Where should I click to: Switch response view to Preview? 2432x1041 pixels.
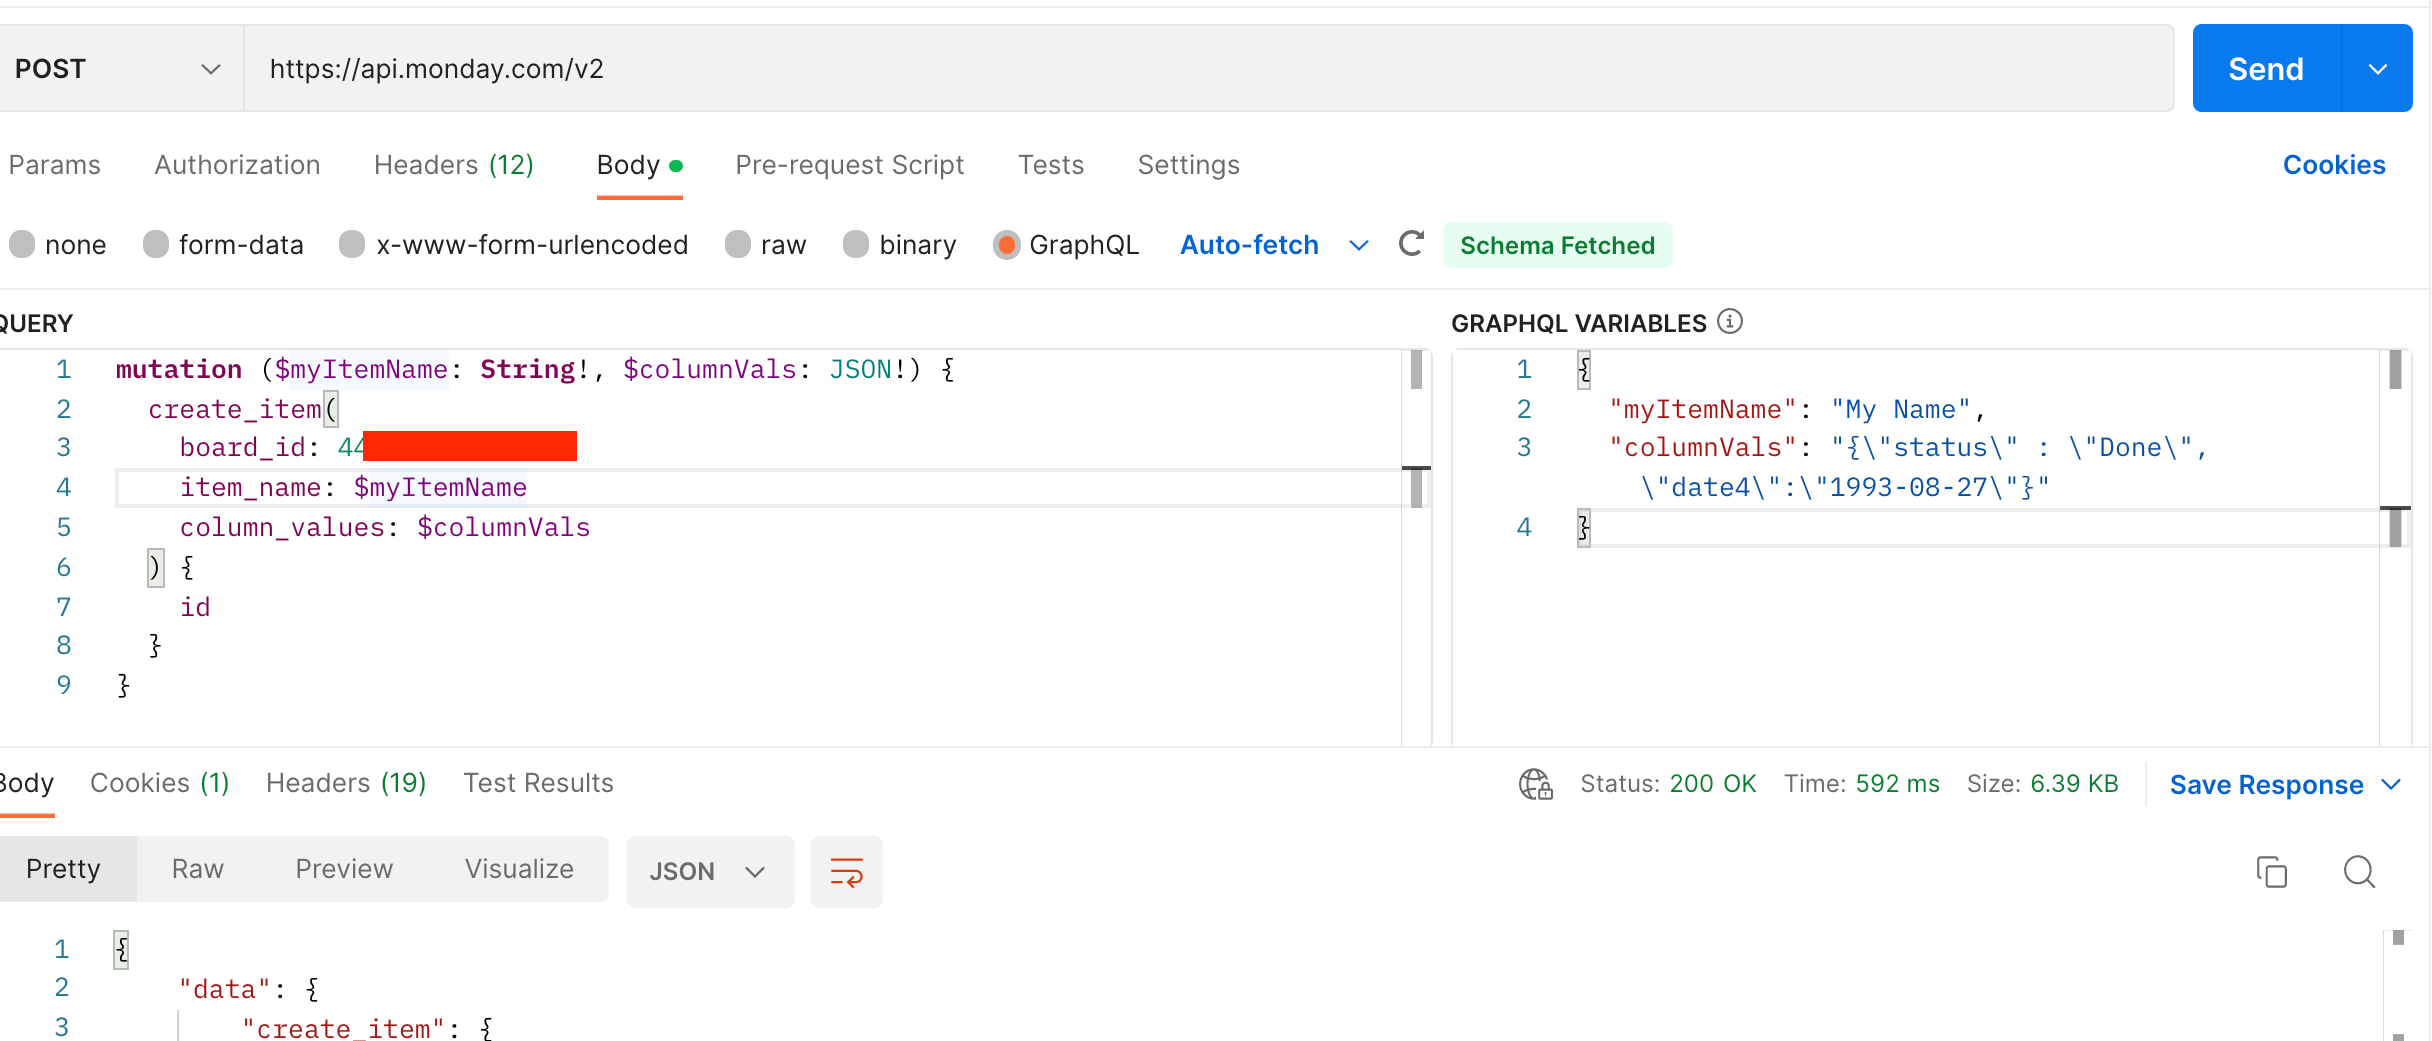coord(344,869)
